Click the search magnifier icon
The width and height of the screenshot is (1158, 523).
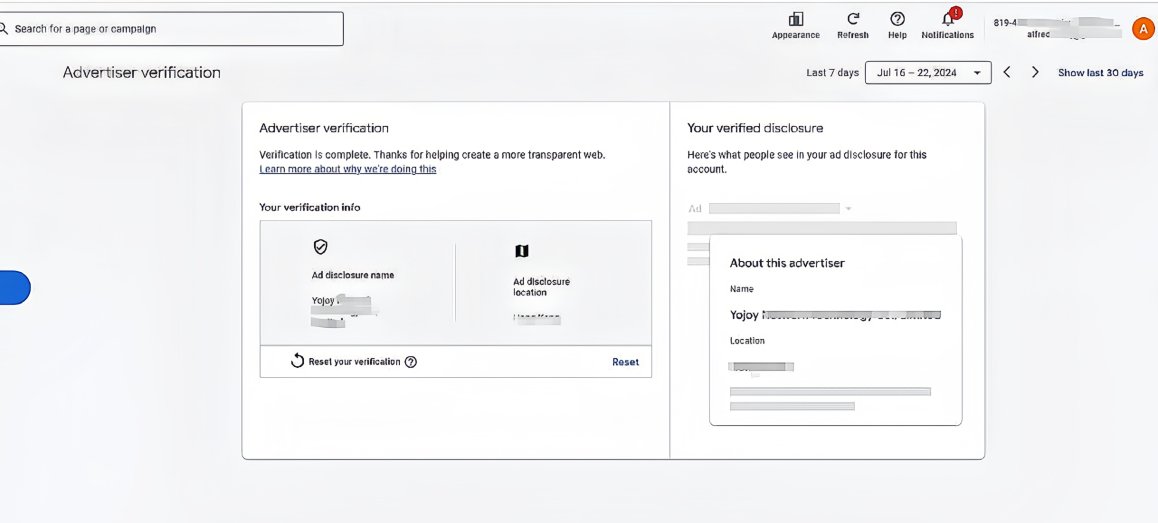point(4,29)
